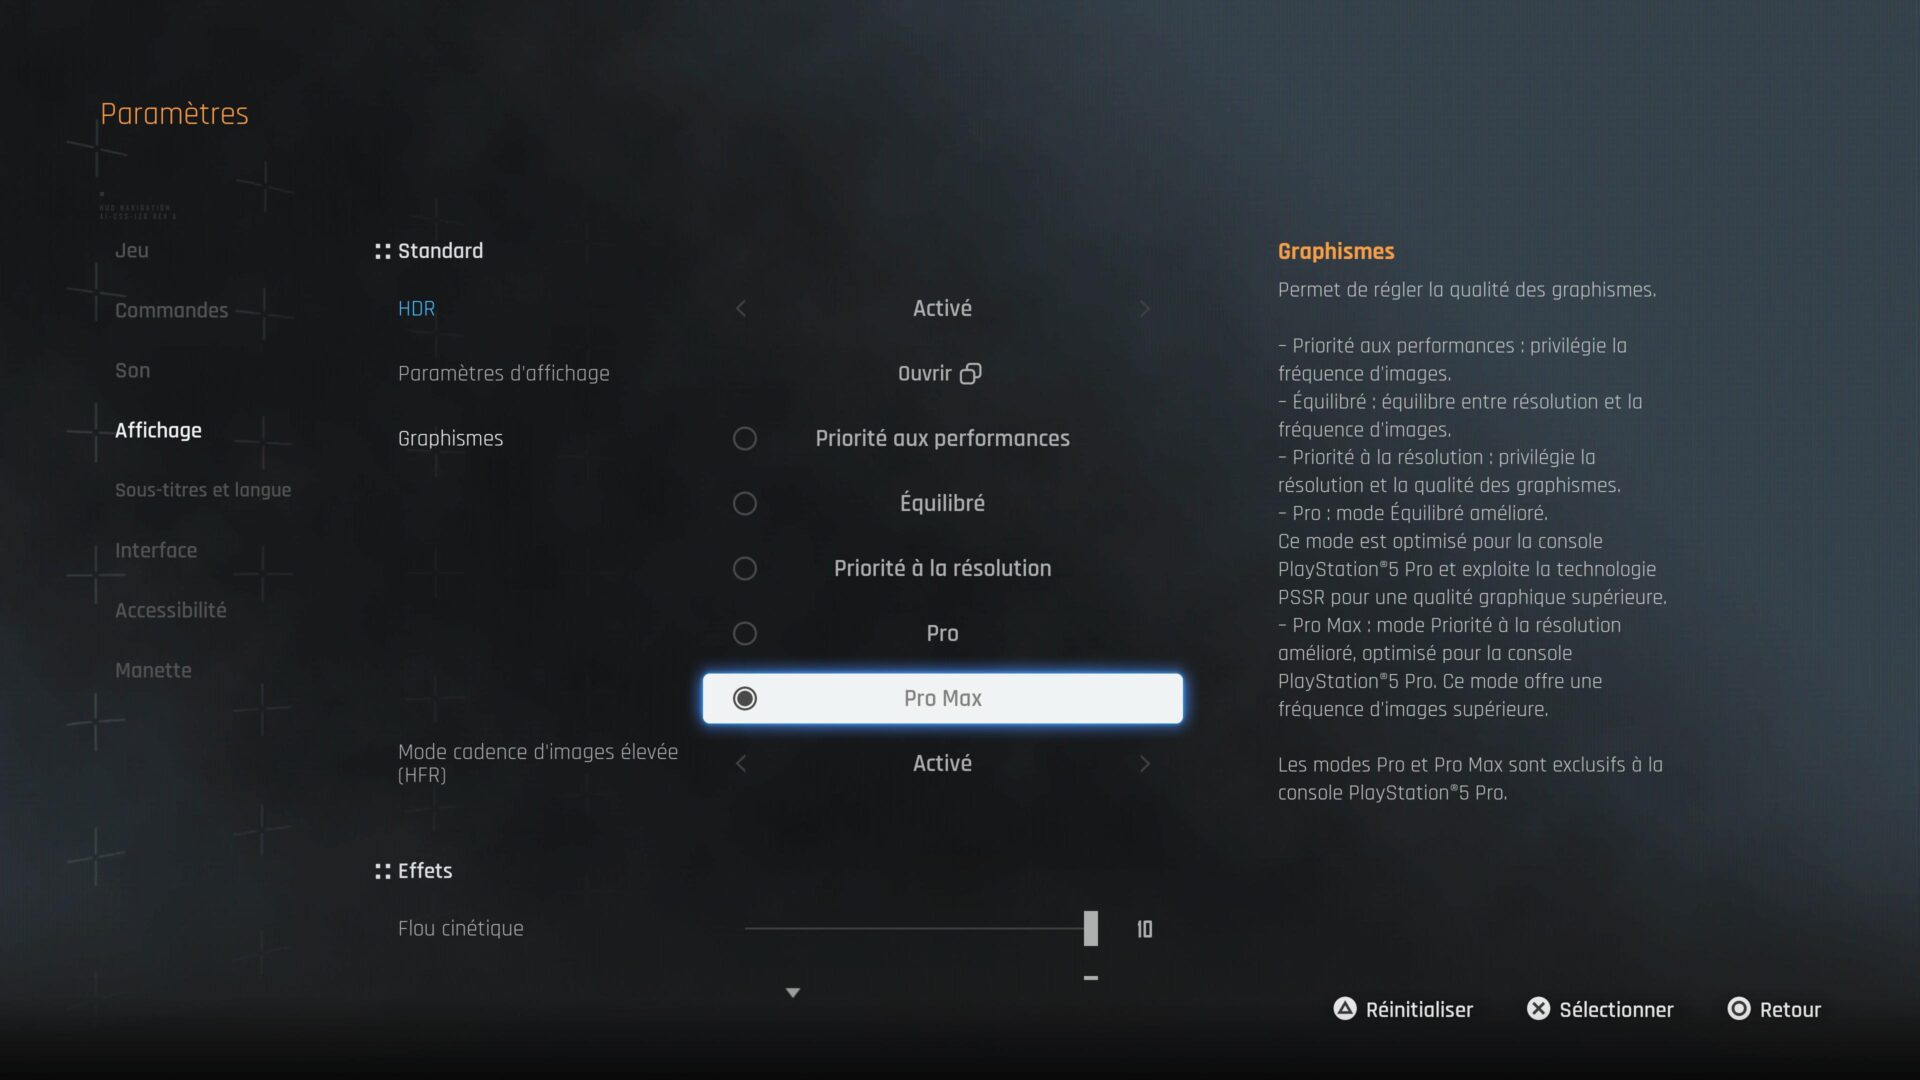This screenshot has height=1080, width=1920.
Task: Navigate to Commandes settings
Action: point(171,310)
